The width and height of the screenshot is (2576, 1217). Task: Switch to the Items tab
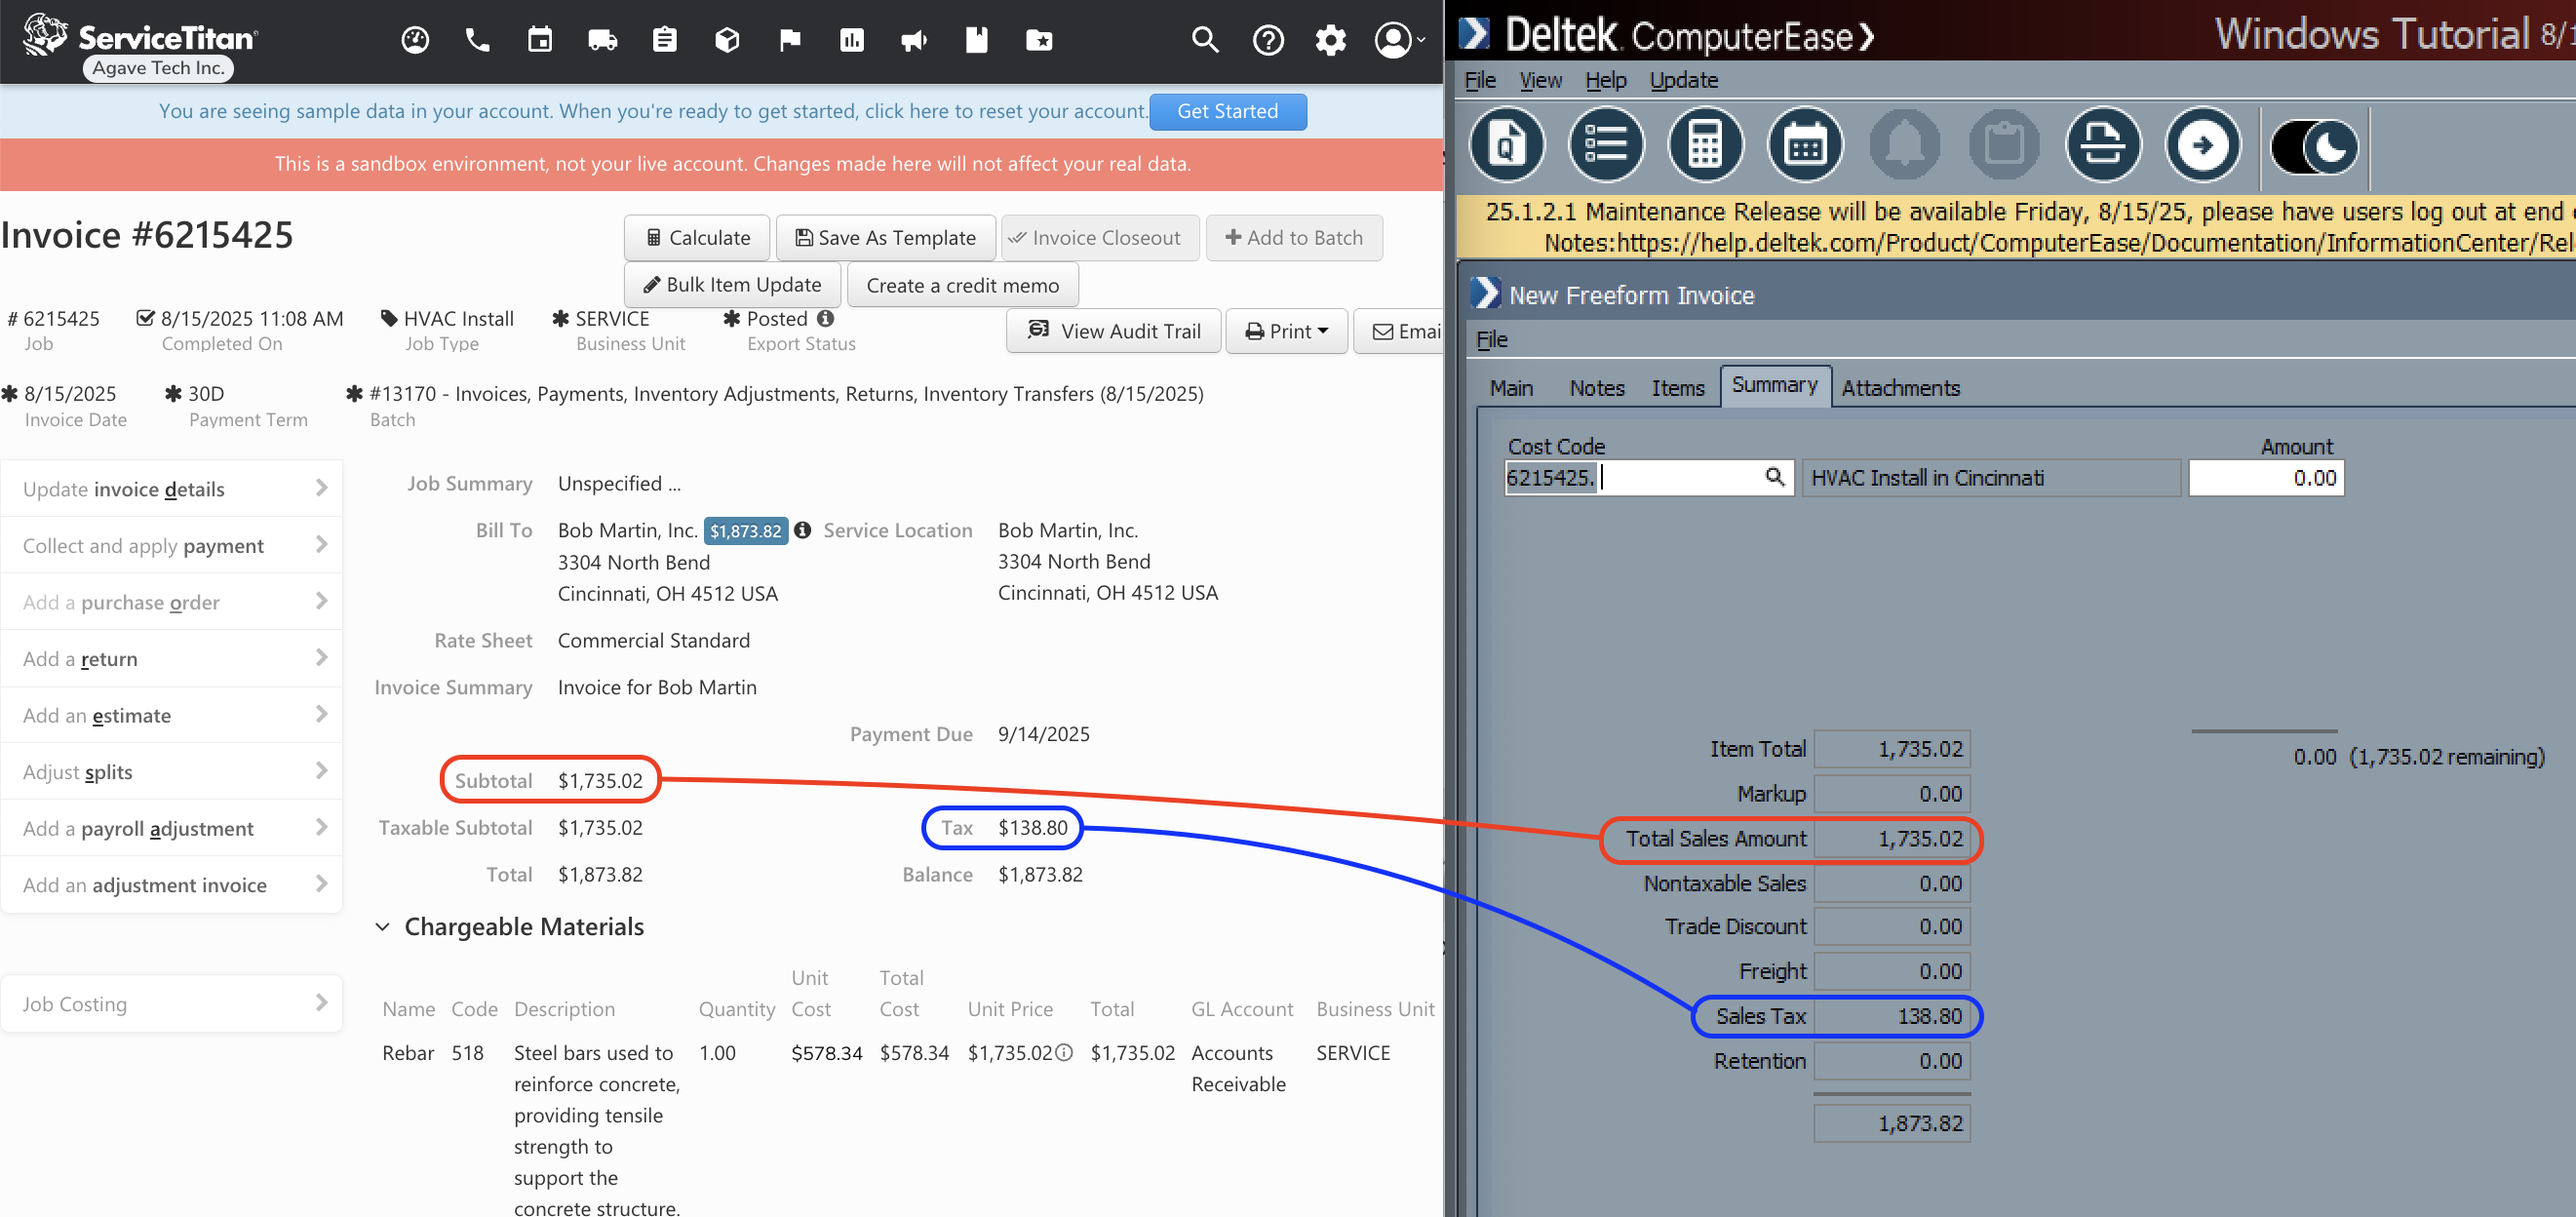pyautogui.click(x=1678, y=388)
